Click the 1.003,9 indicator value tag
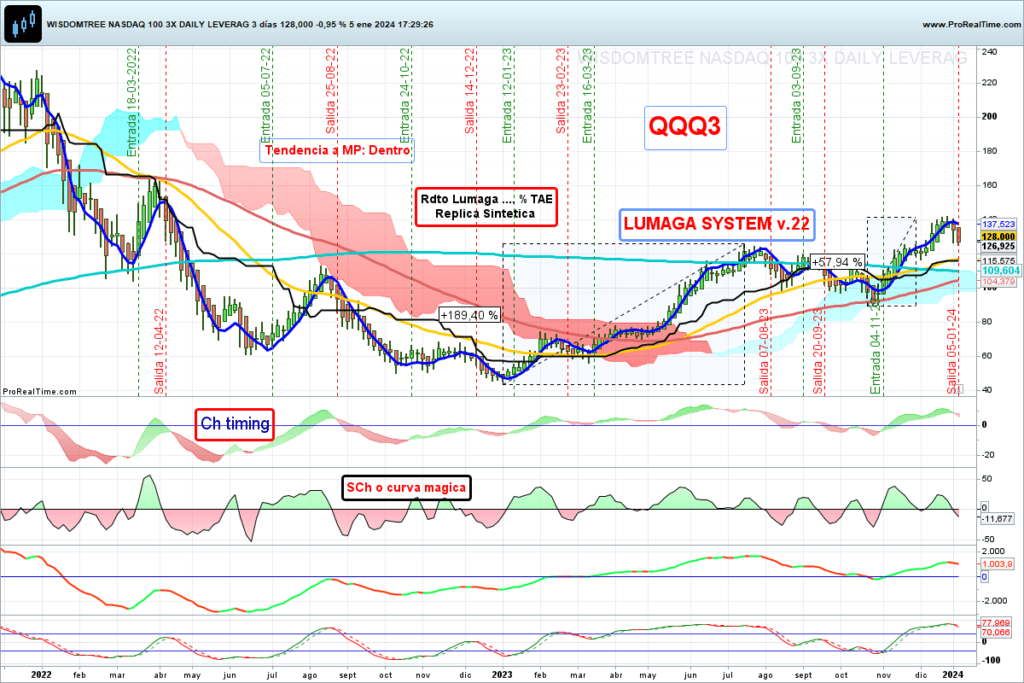The height and width of the screenshot is (683, 1024). (x=997, y=564)
